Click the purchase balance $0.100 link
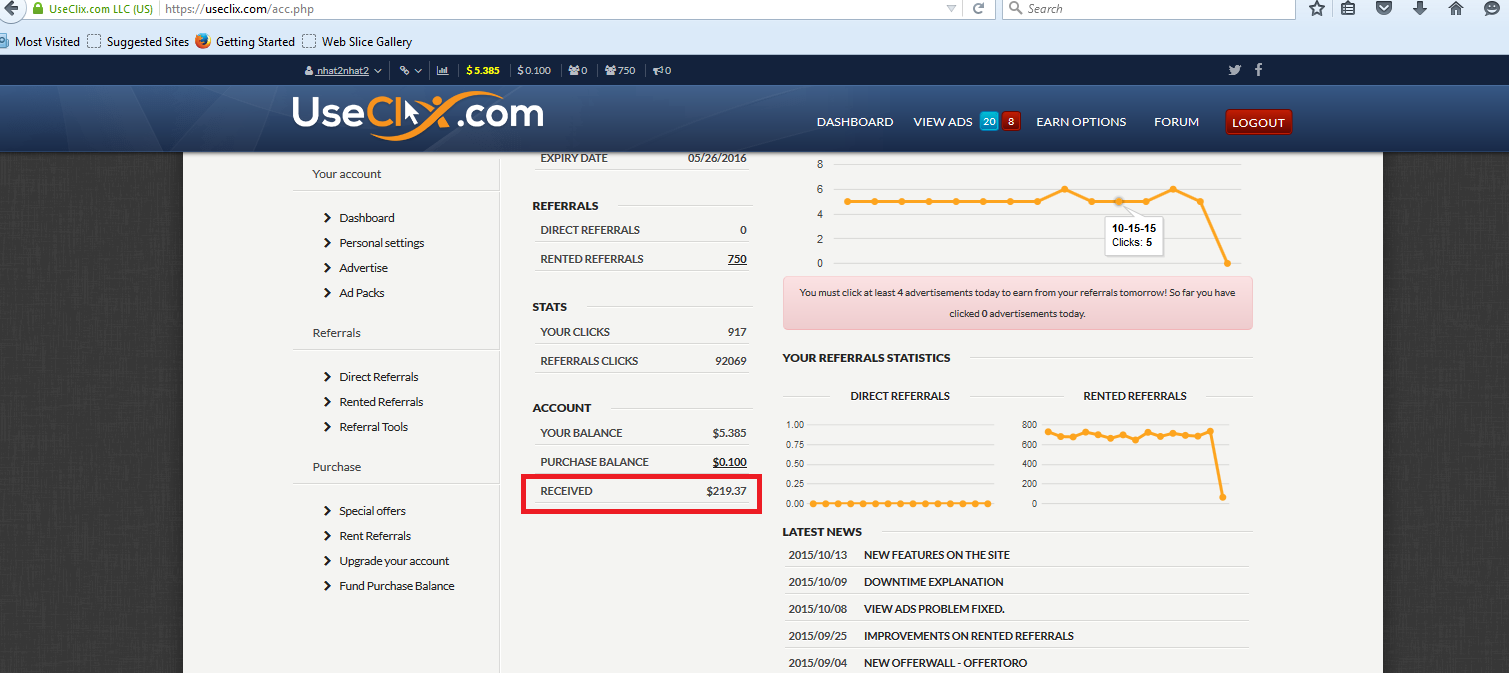 729,462
